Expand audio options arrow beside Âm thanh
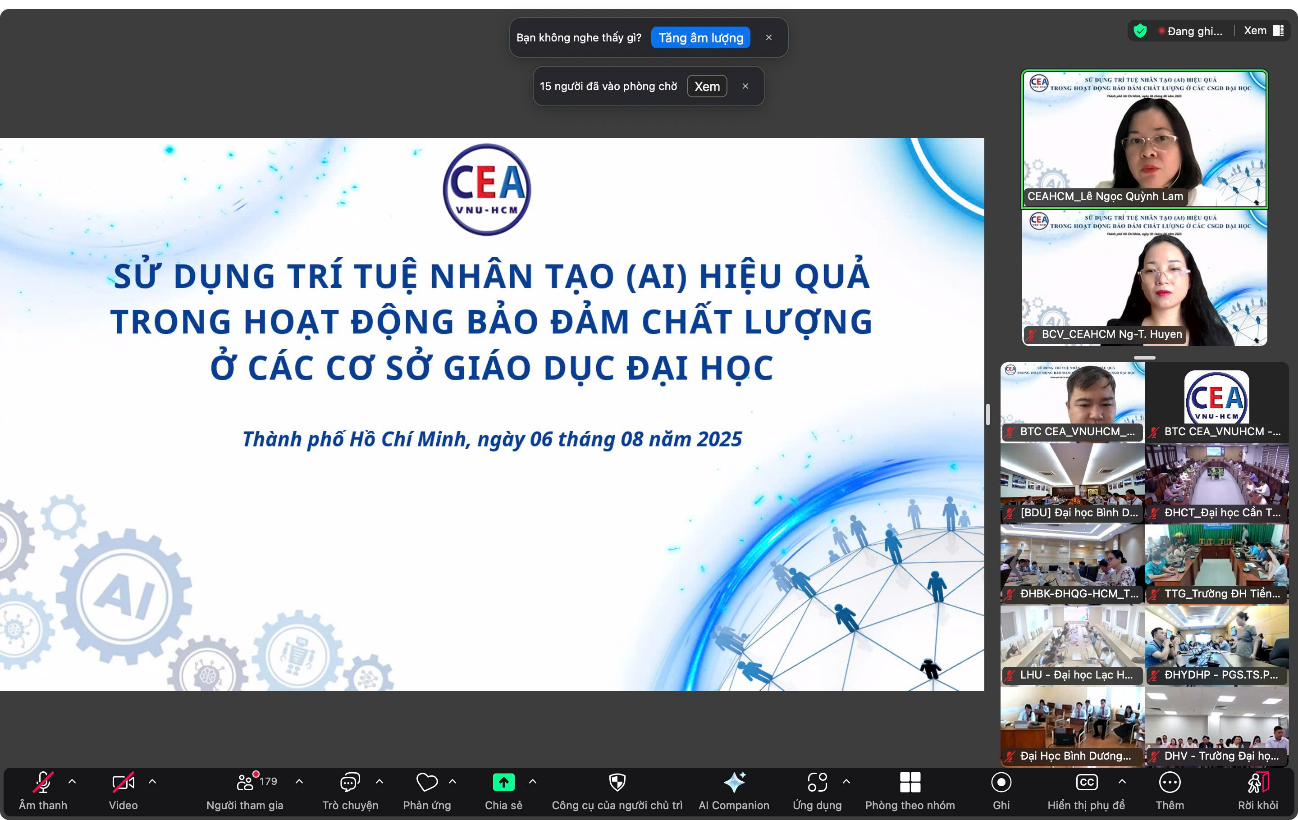The width and height of the screenshot is (1298, 820). 72,782
